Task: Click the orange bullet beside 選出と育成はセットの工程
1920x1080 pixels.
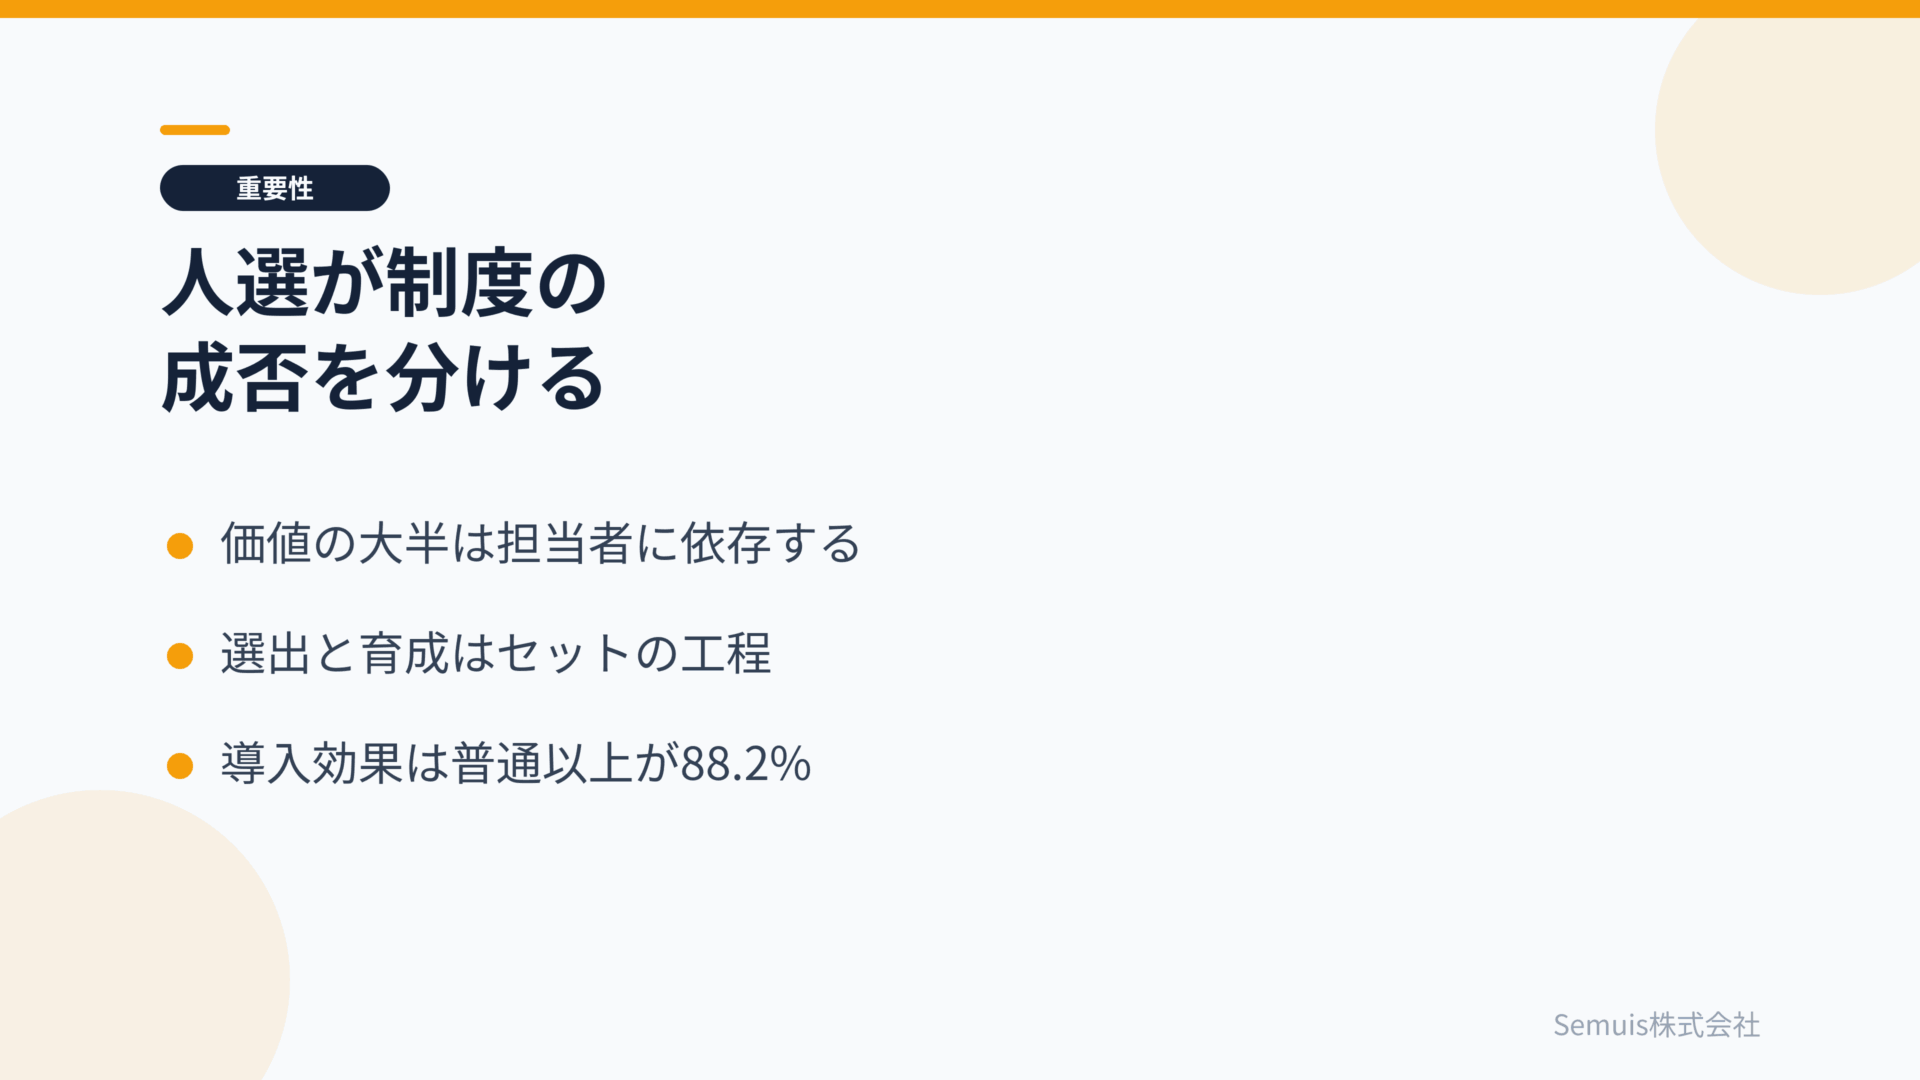Action: click(x=180, y=656)
